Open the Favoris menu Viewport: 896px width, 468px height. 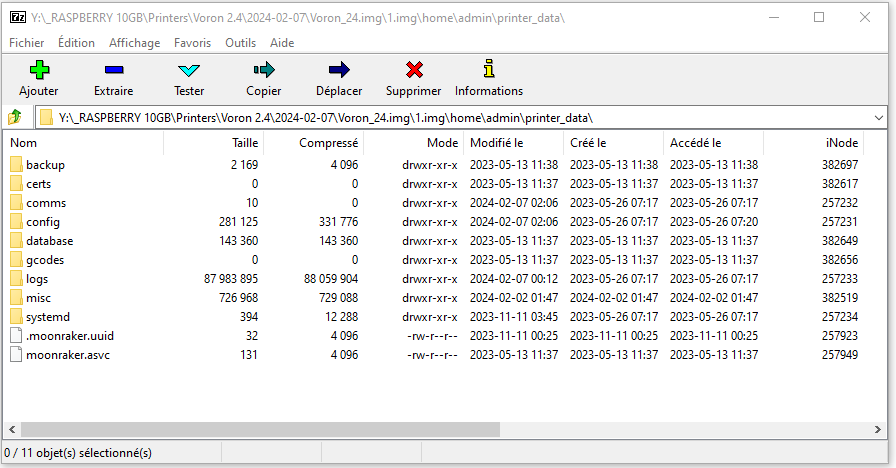click(x=193, y=43)
